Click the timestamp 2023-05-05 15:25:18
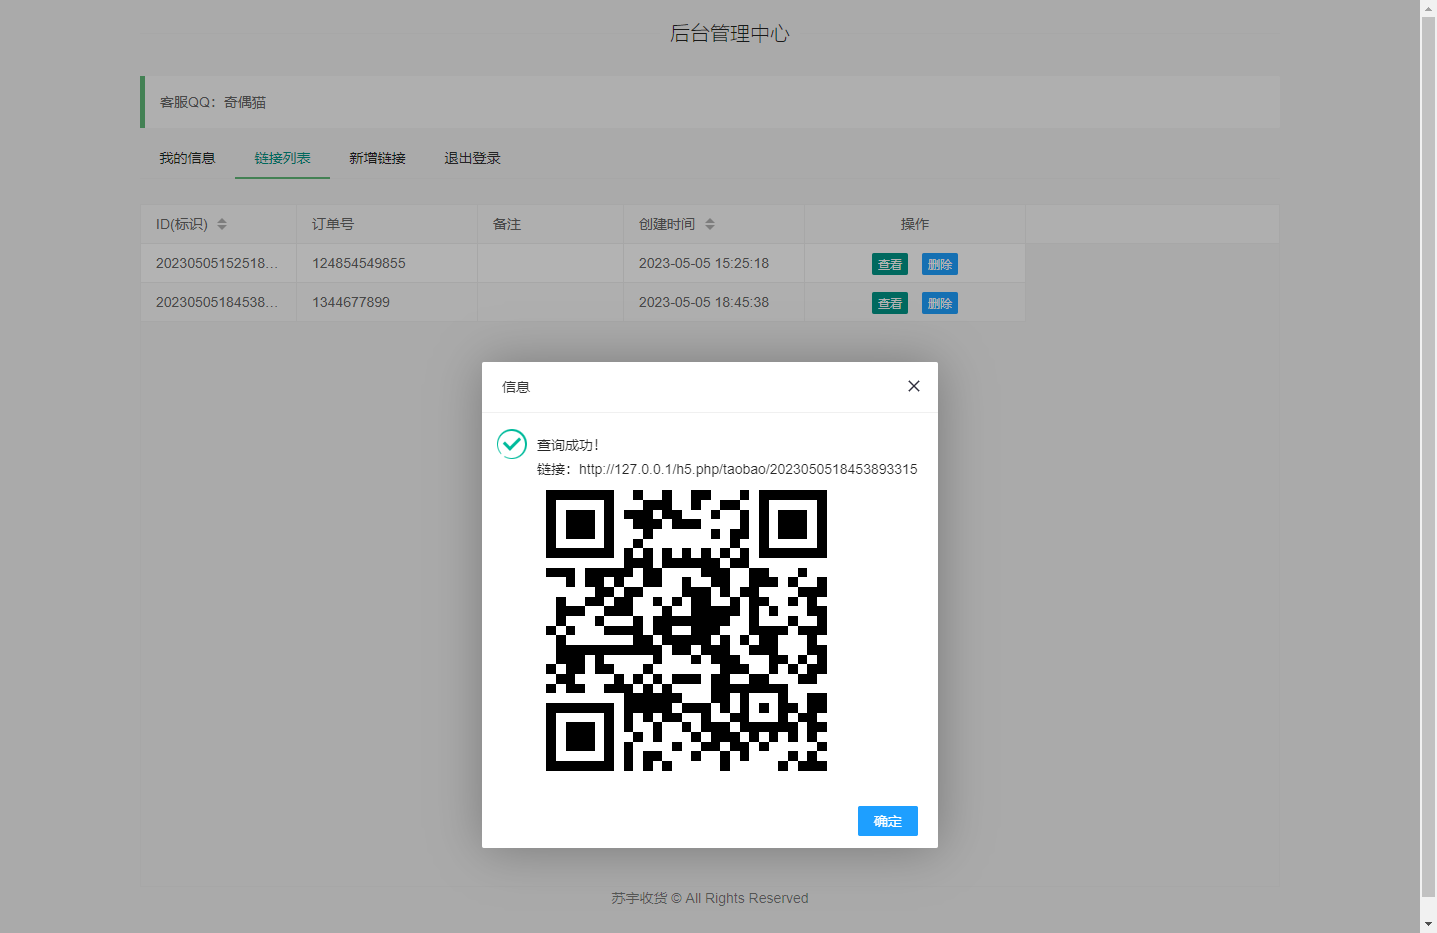Viewport: 1437px width, 933px height. tap(704, 263)
